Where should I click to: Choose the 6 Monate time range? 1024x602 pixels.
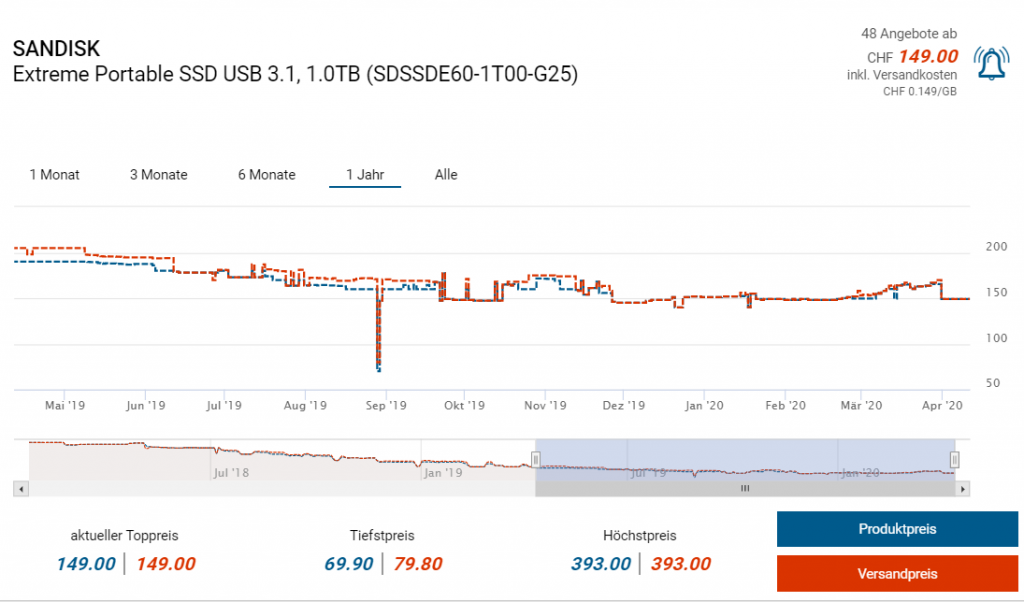[x=266, y=175]
